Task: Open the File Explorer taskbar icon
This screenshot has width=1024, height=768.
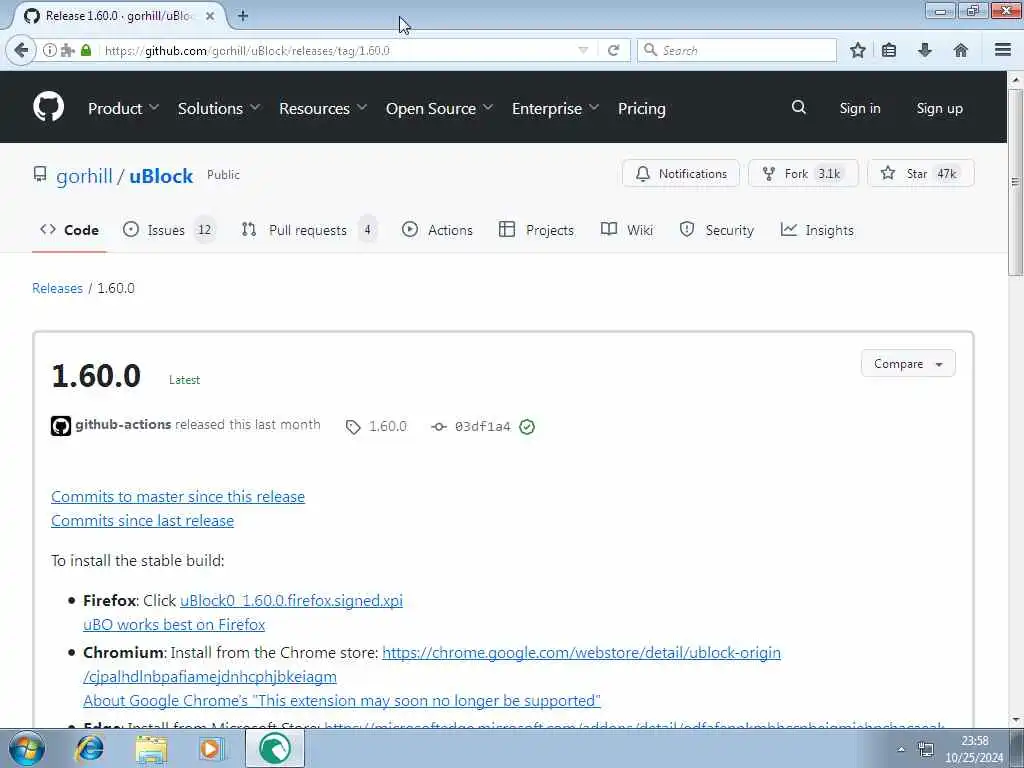Action: [x=152, y=748]
